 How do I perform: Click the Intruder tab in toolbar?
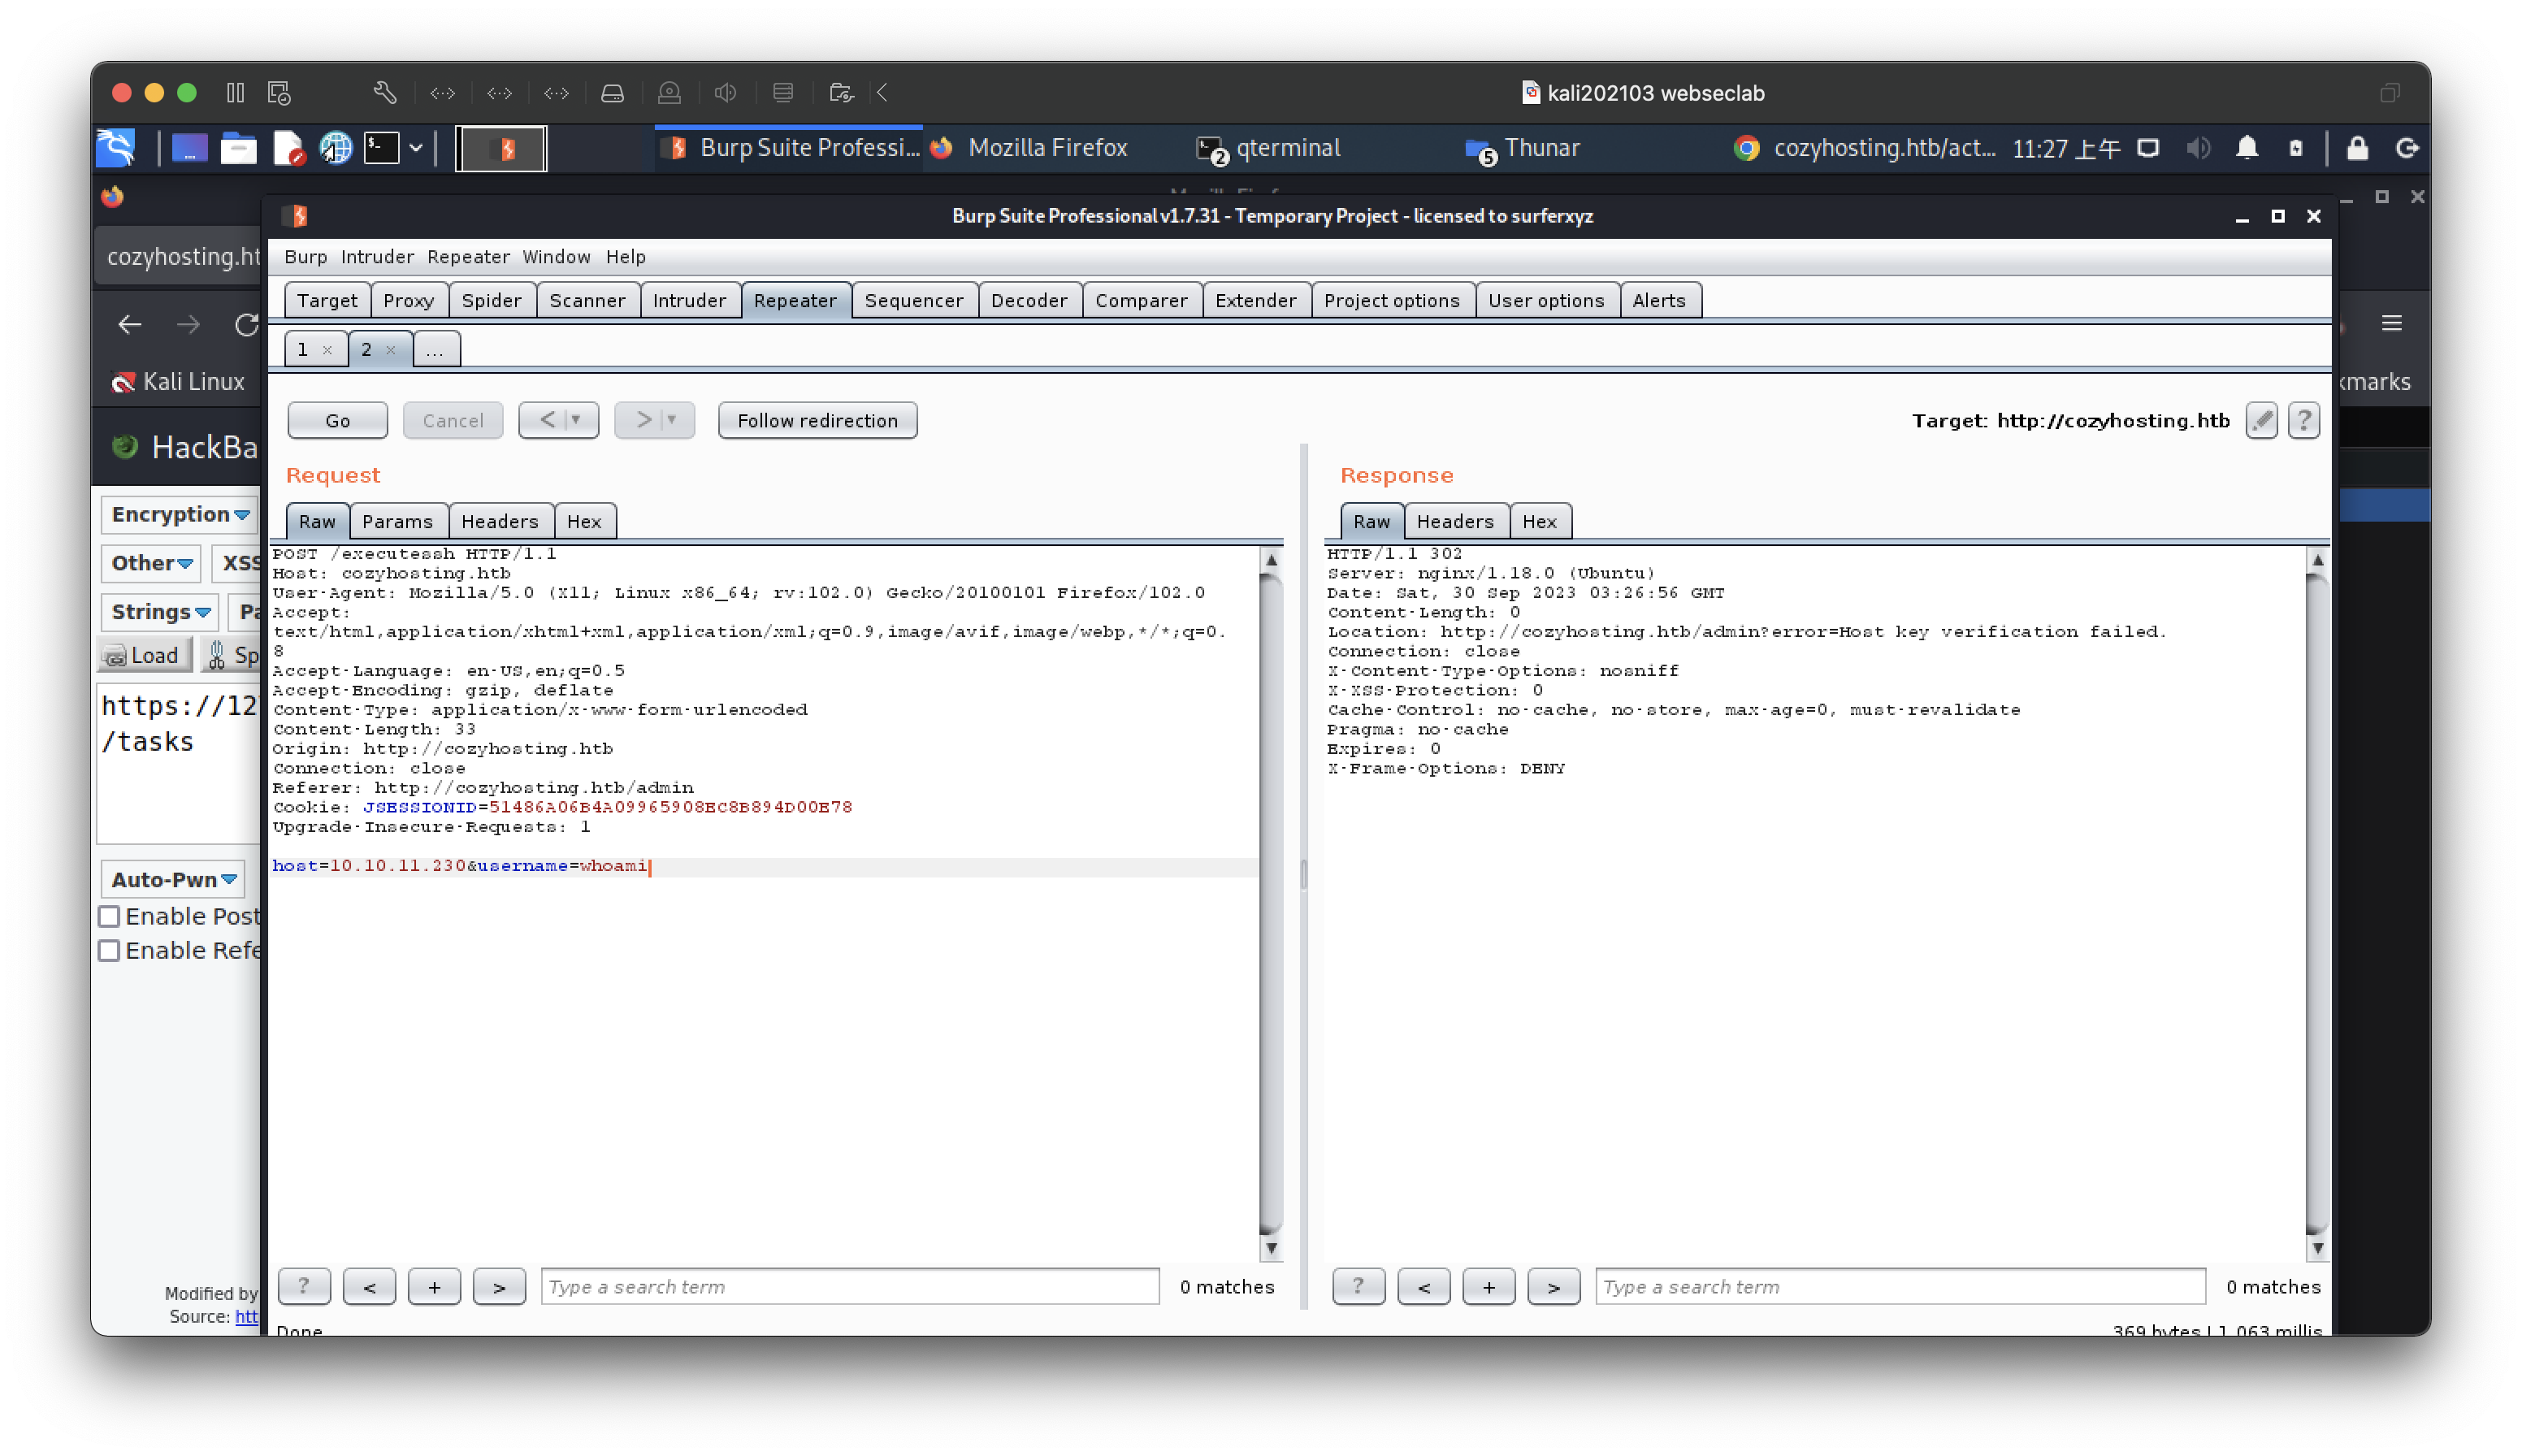click(x=687, y=300)
